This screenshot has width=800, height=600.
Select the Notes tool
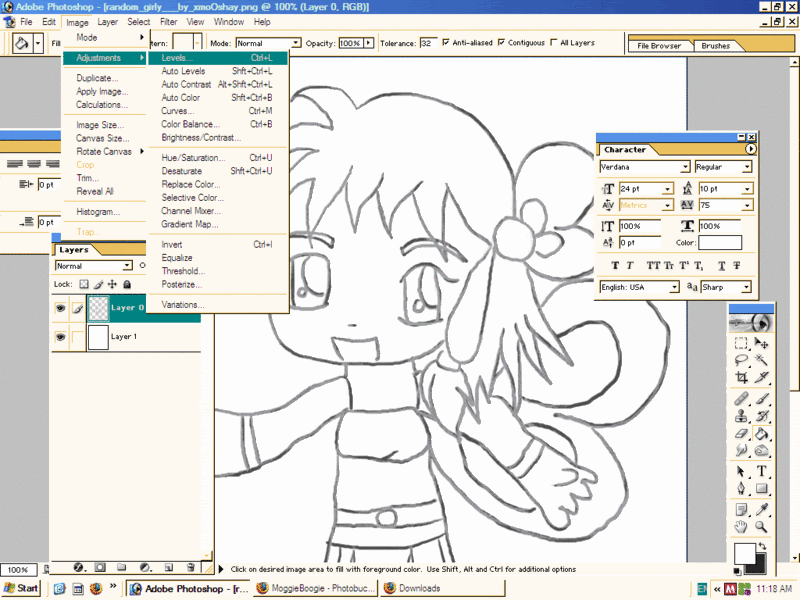click(x=741, y=509)
